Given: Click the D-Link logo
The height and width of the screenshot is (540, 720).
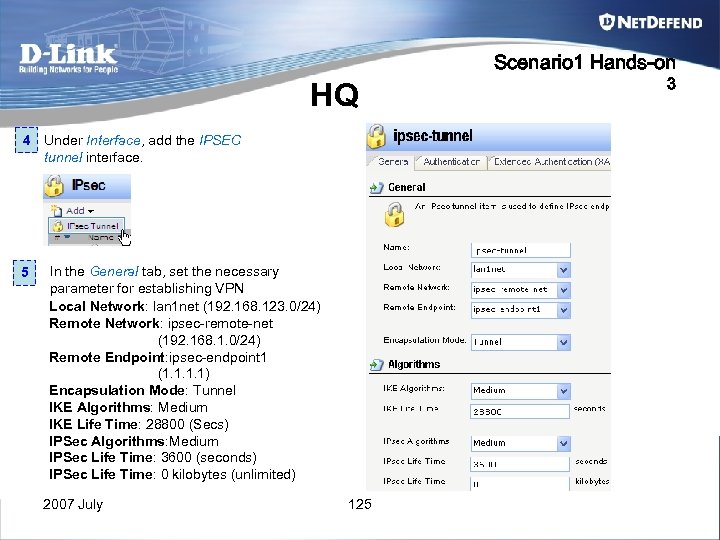Looking at the screenshot, I should (x=68, y=58).
